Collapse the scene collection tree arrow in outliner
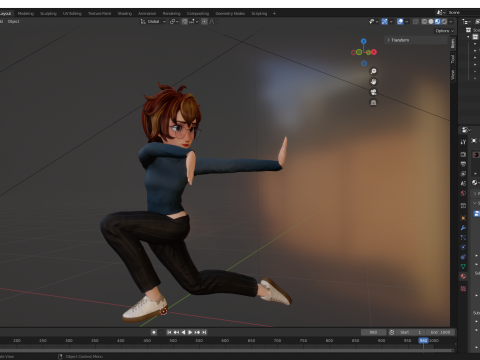Screen dimensions: 480x360 pyautogui.click(x=468, y=37)
